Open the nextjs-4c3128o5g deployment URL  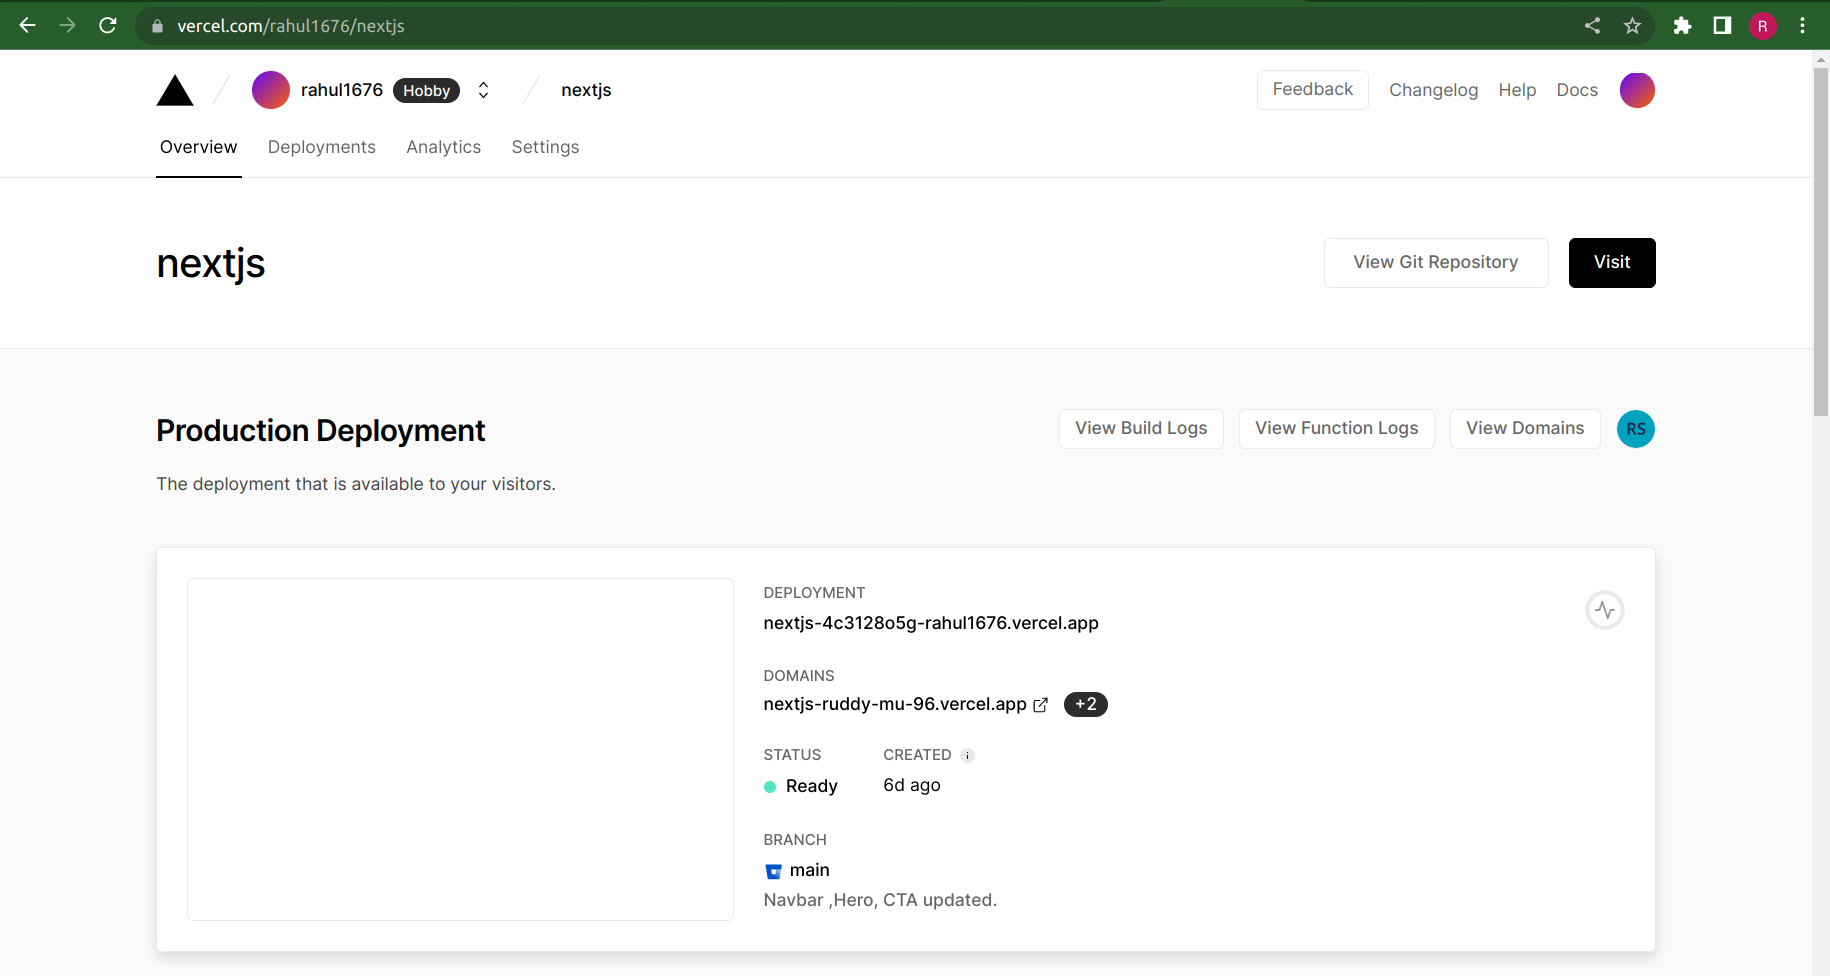(x=931, y=623)
